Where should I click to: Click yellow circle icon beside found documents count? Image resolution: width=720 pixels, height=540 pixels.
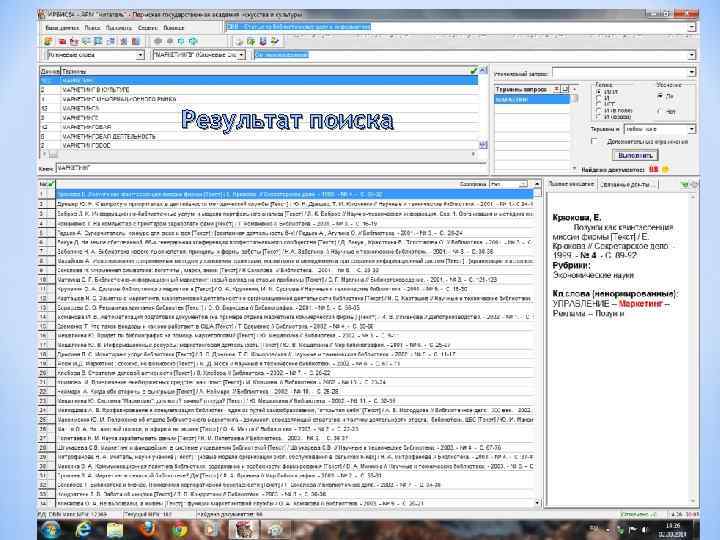click(x=665, y=169)
